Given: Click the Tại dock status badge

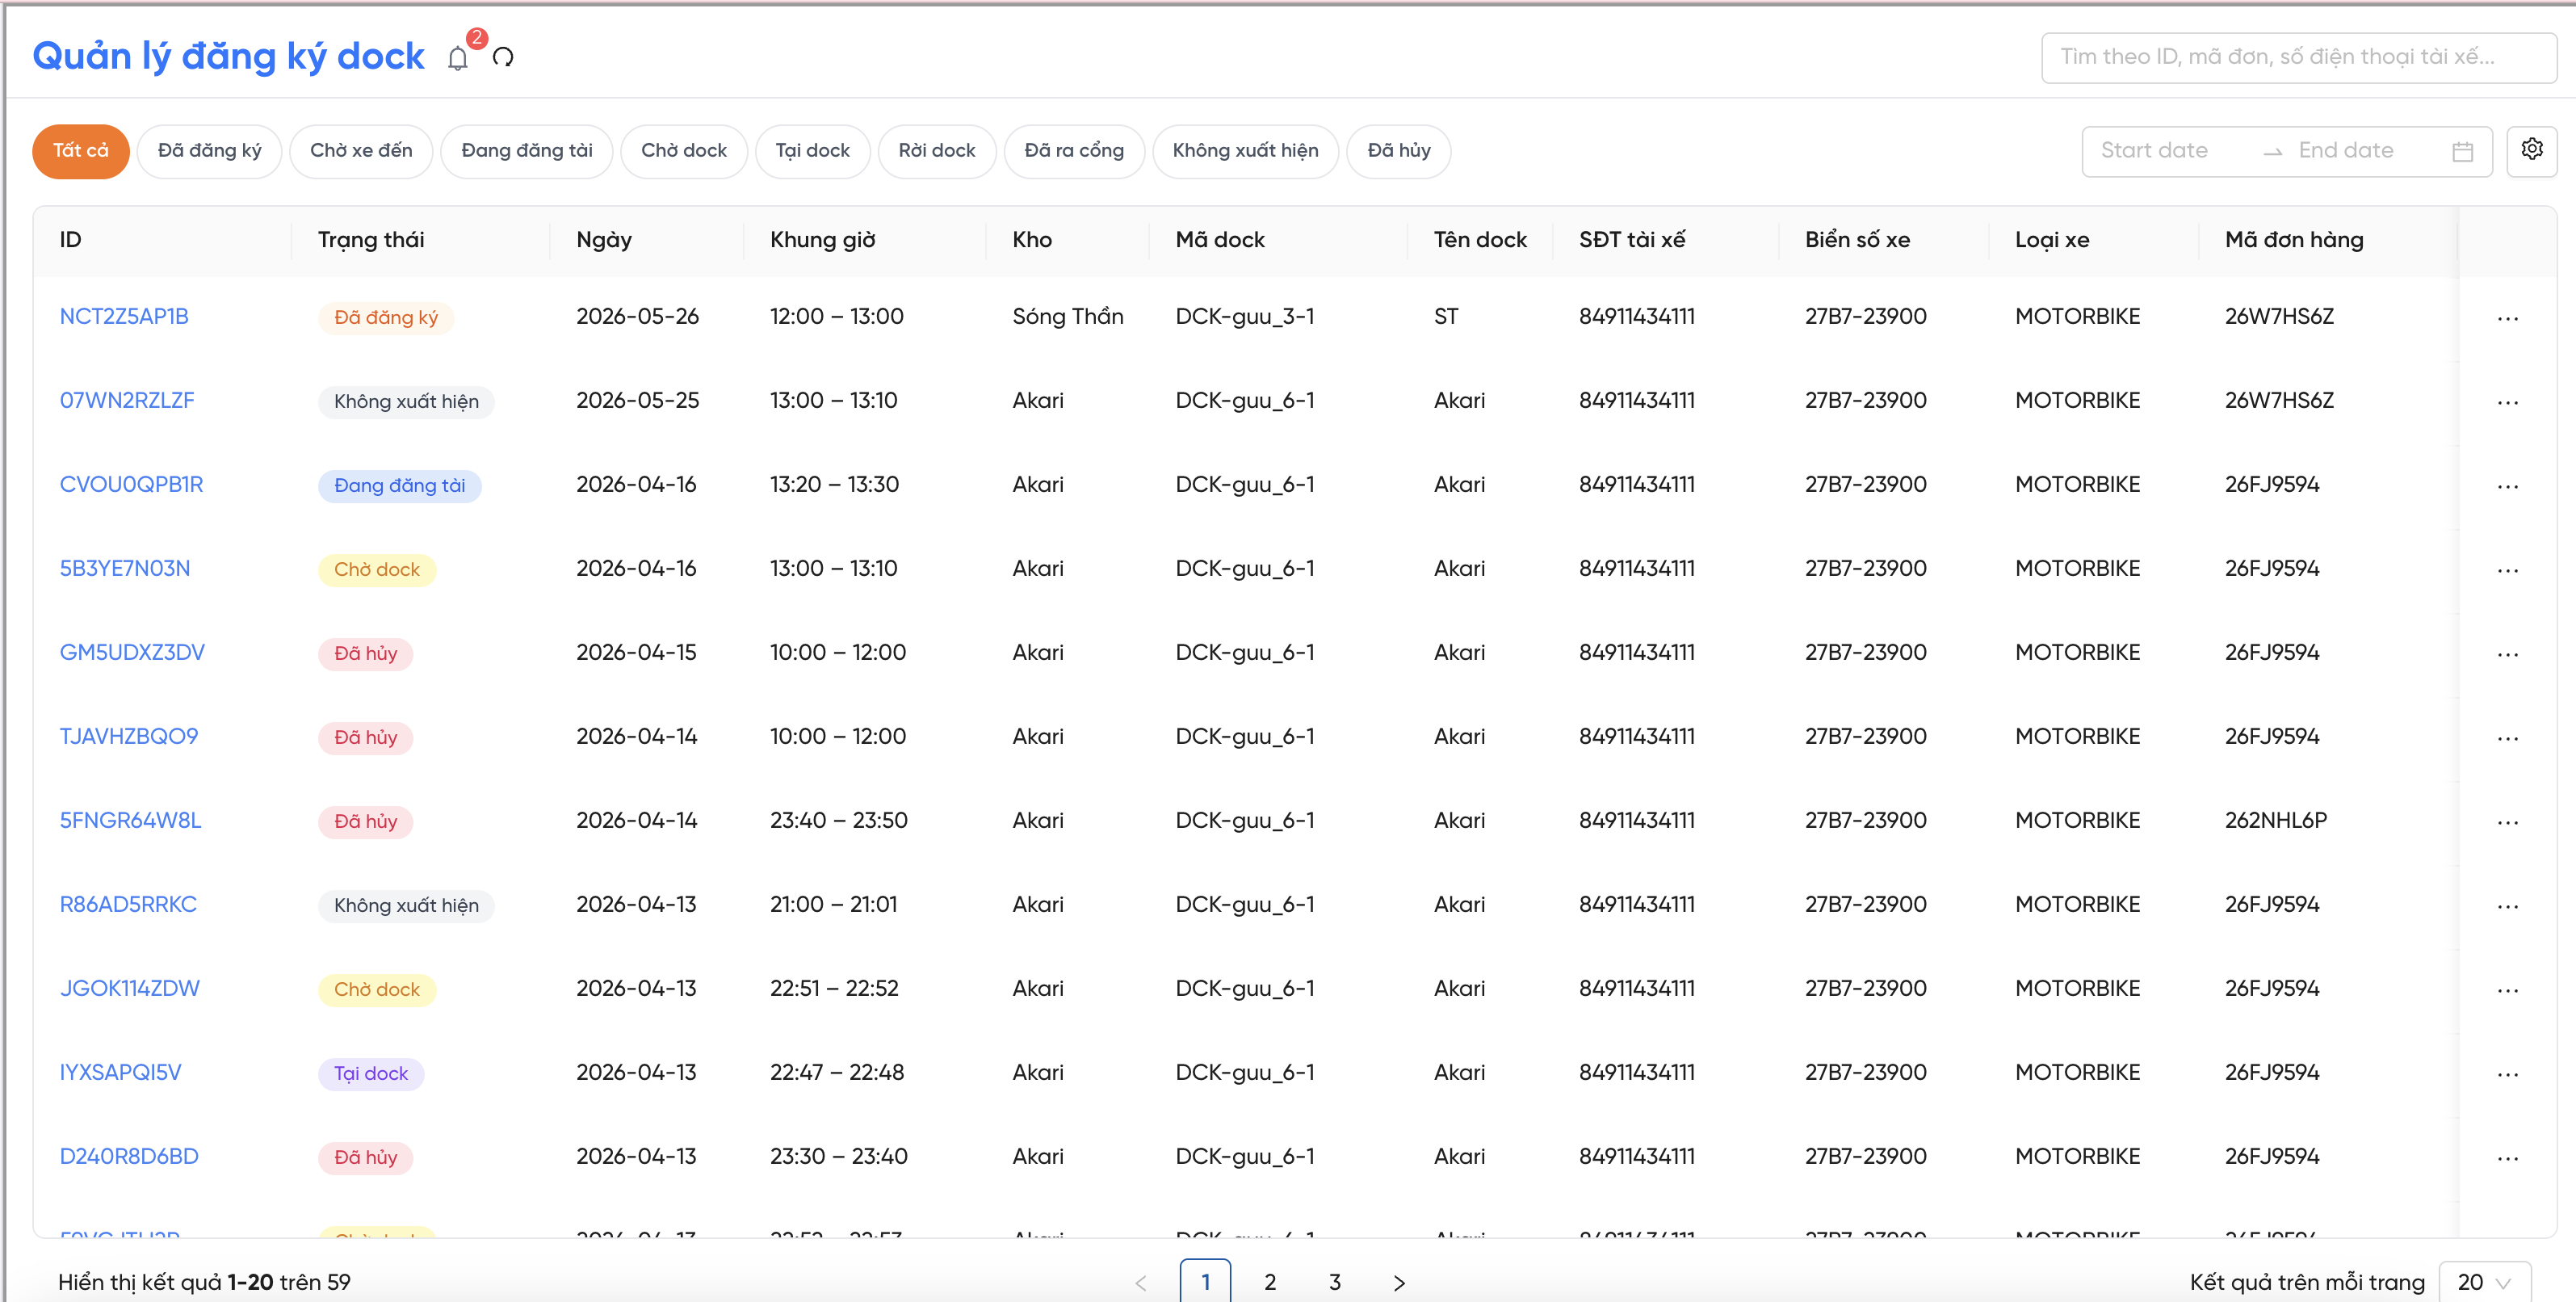Looking at the screenshot, I should (371, 1074).
